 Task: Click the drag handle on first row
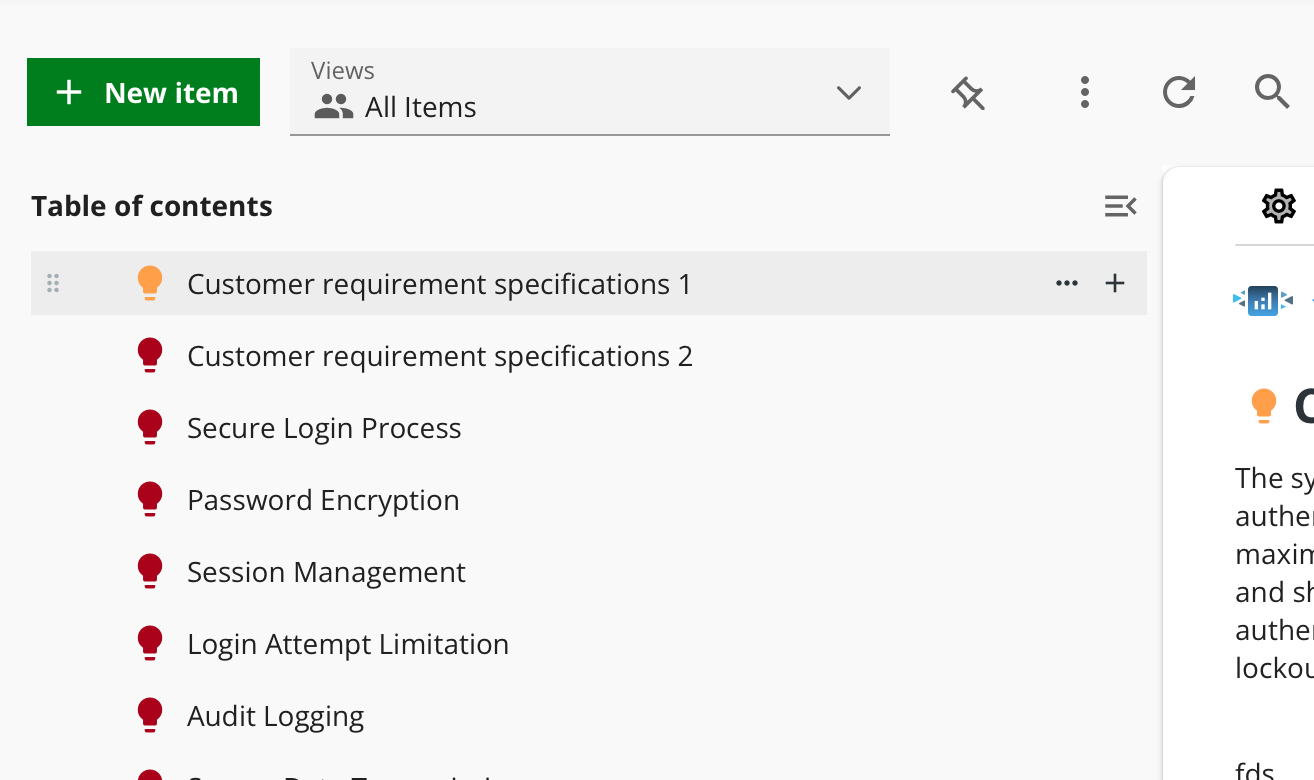pyautogui.click(x=53, y=284)
